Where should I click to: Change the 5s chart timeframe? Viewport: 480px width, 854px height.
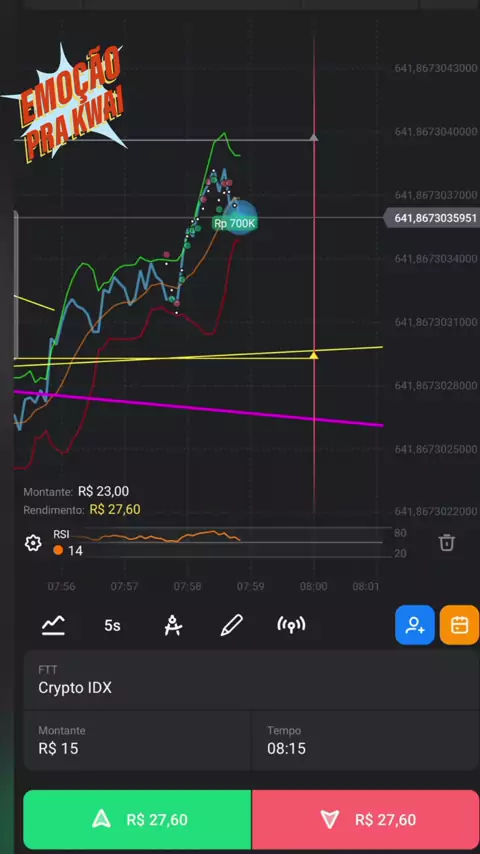112,626
